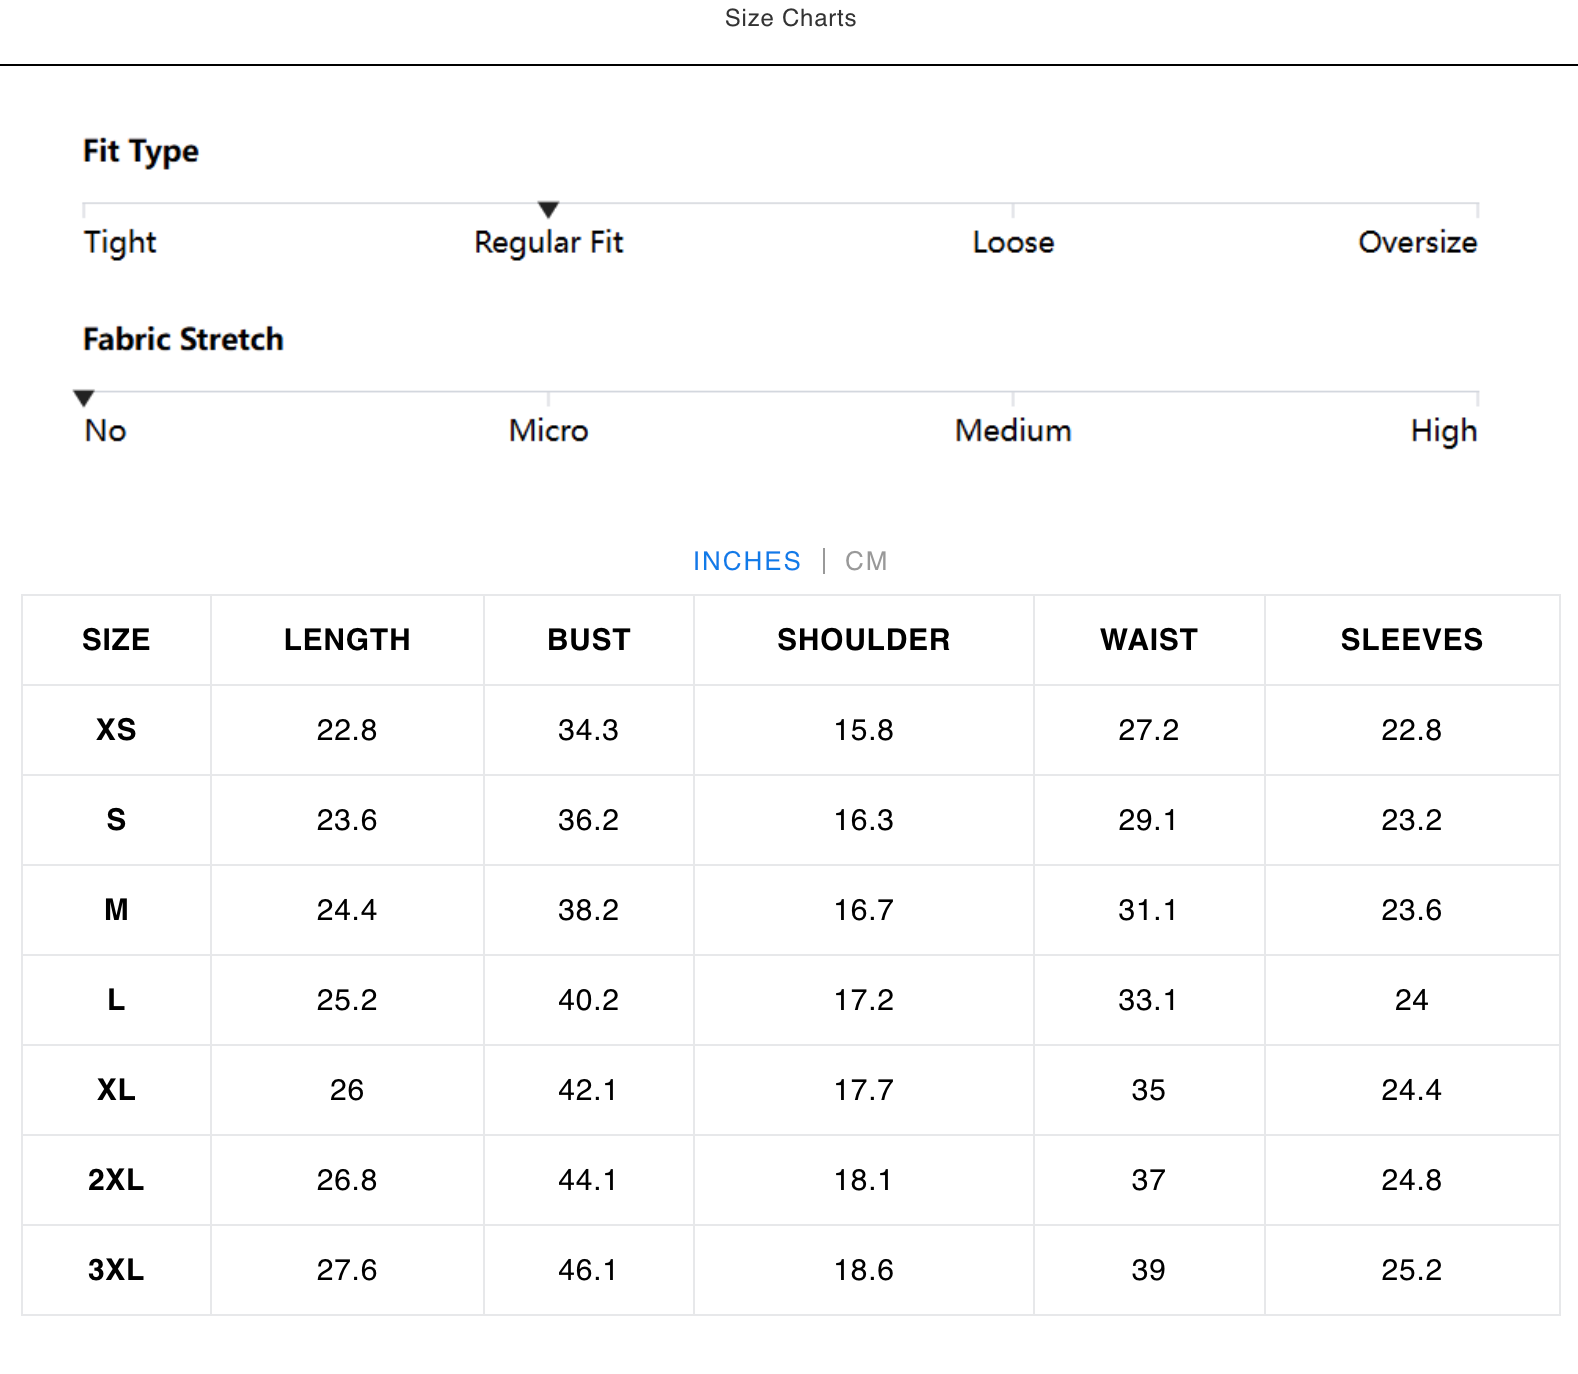This screenshot has height=1374, width=1578.
Task: Select the XS size row label
Action: pos(116,730)
